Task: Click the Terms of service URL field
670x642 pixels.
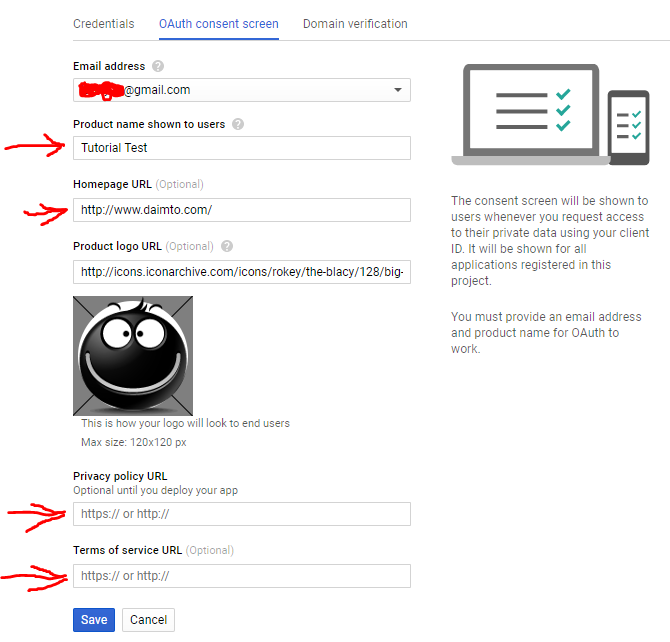Action: click(x=242, y=576)
